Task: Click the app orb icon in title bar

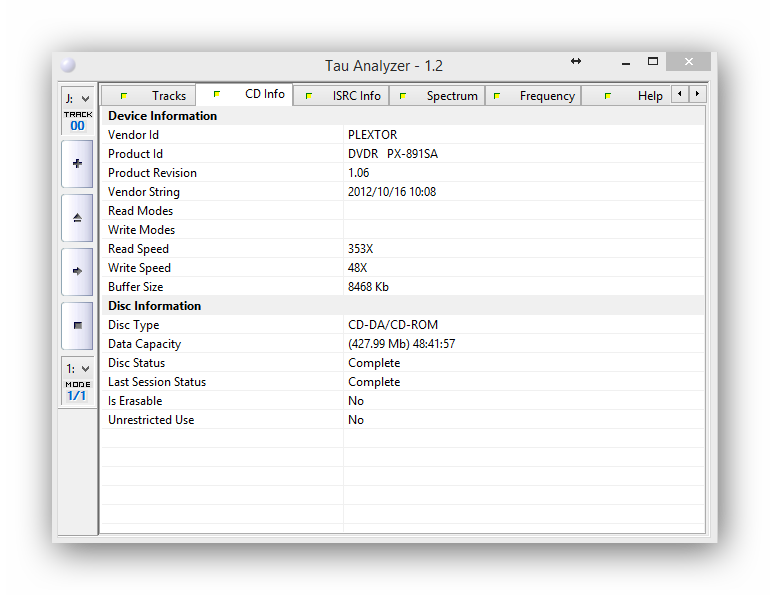Action: pos(68,66)
